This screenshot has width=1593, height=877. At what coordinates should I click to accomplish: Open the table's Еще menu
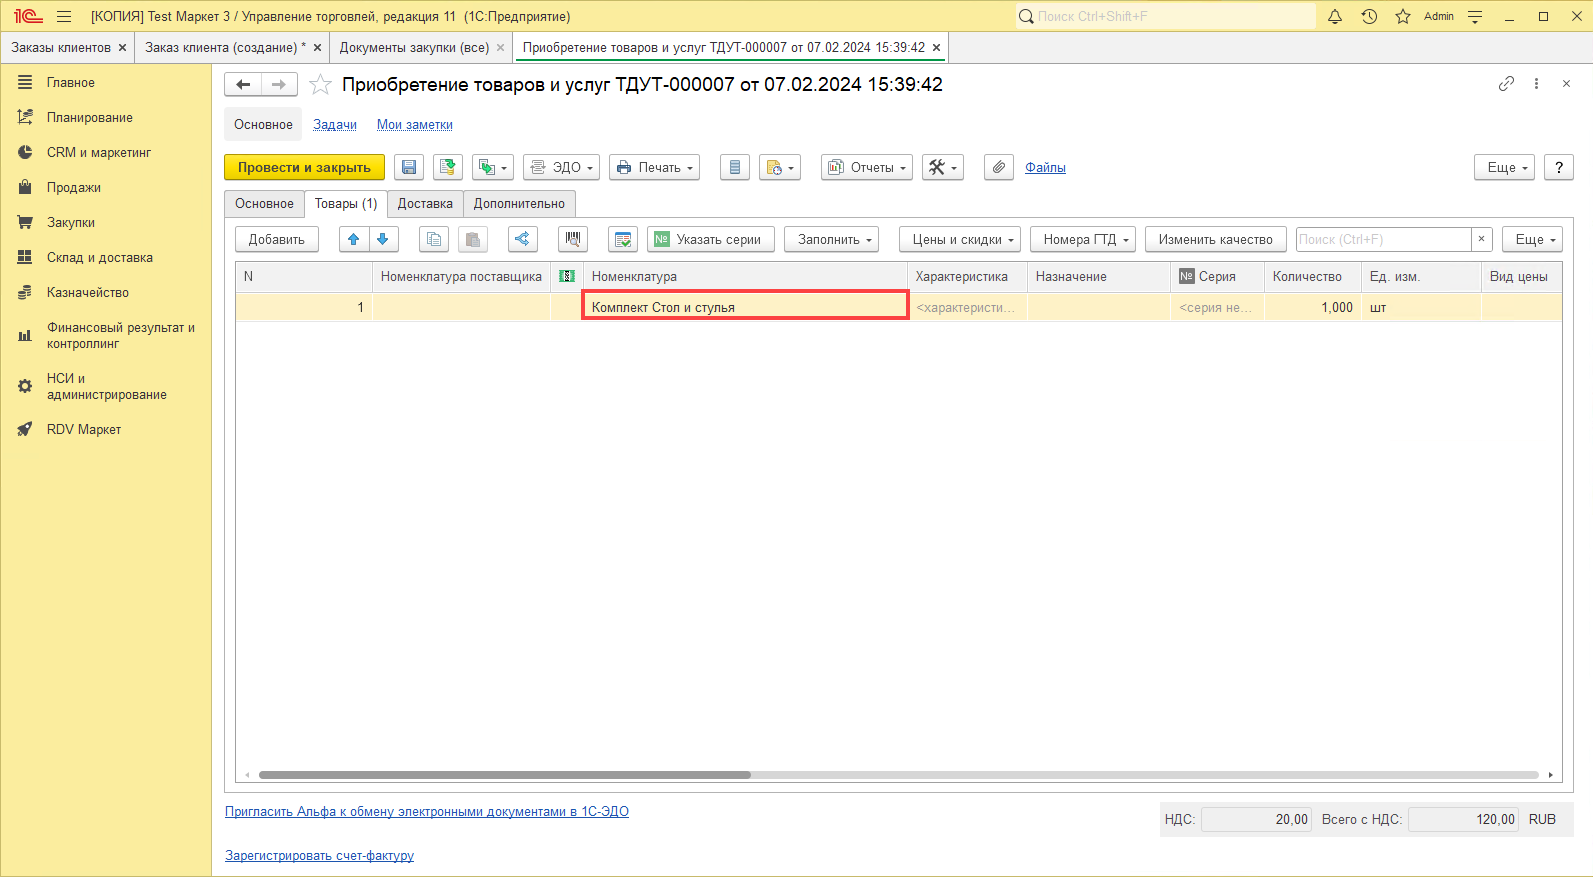tap(1533, 239)
